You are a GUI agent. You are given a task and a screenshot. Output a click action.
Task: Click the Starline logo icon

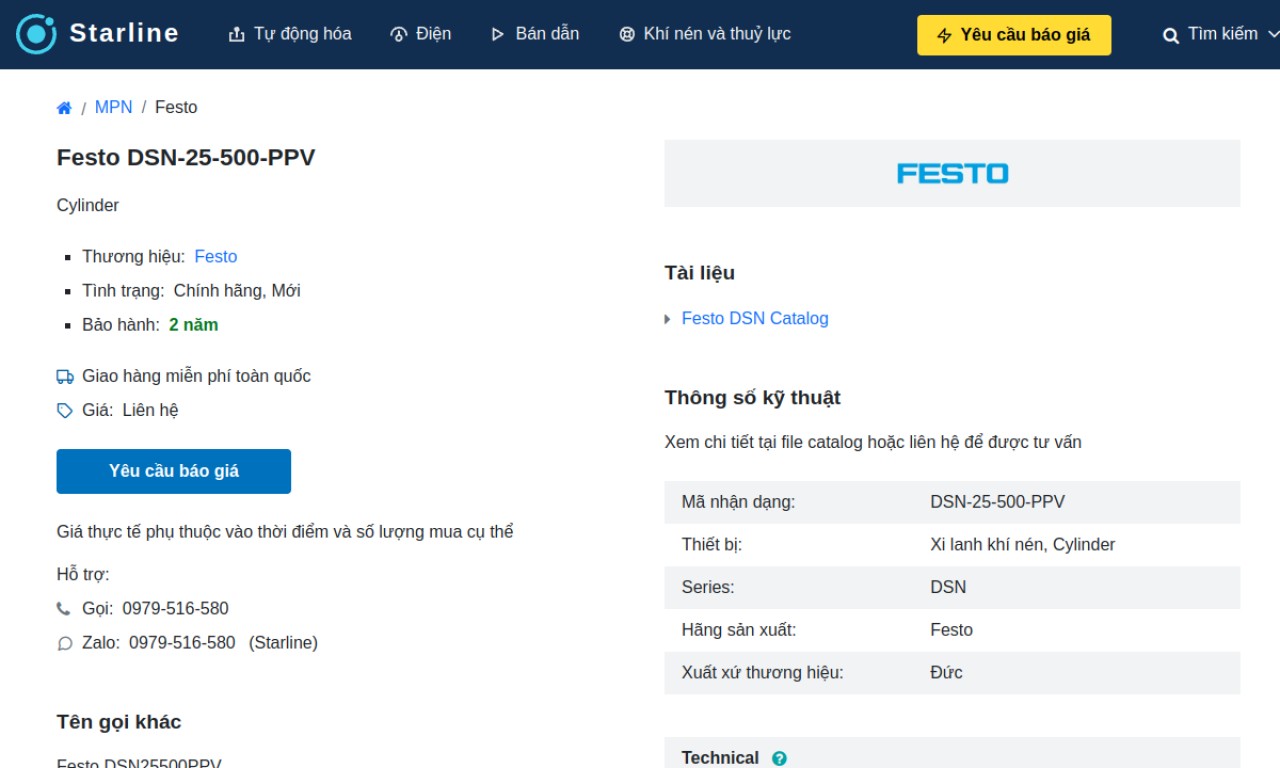click(x=37, y=34)
